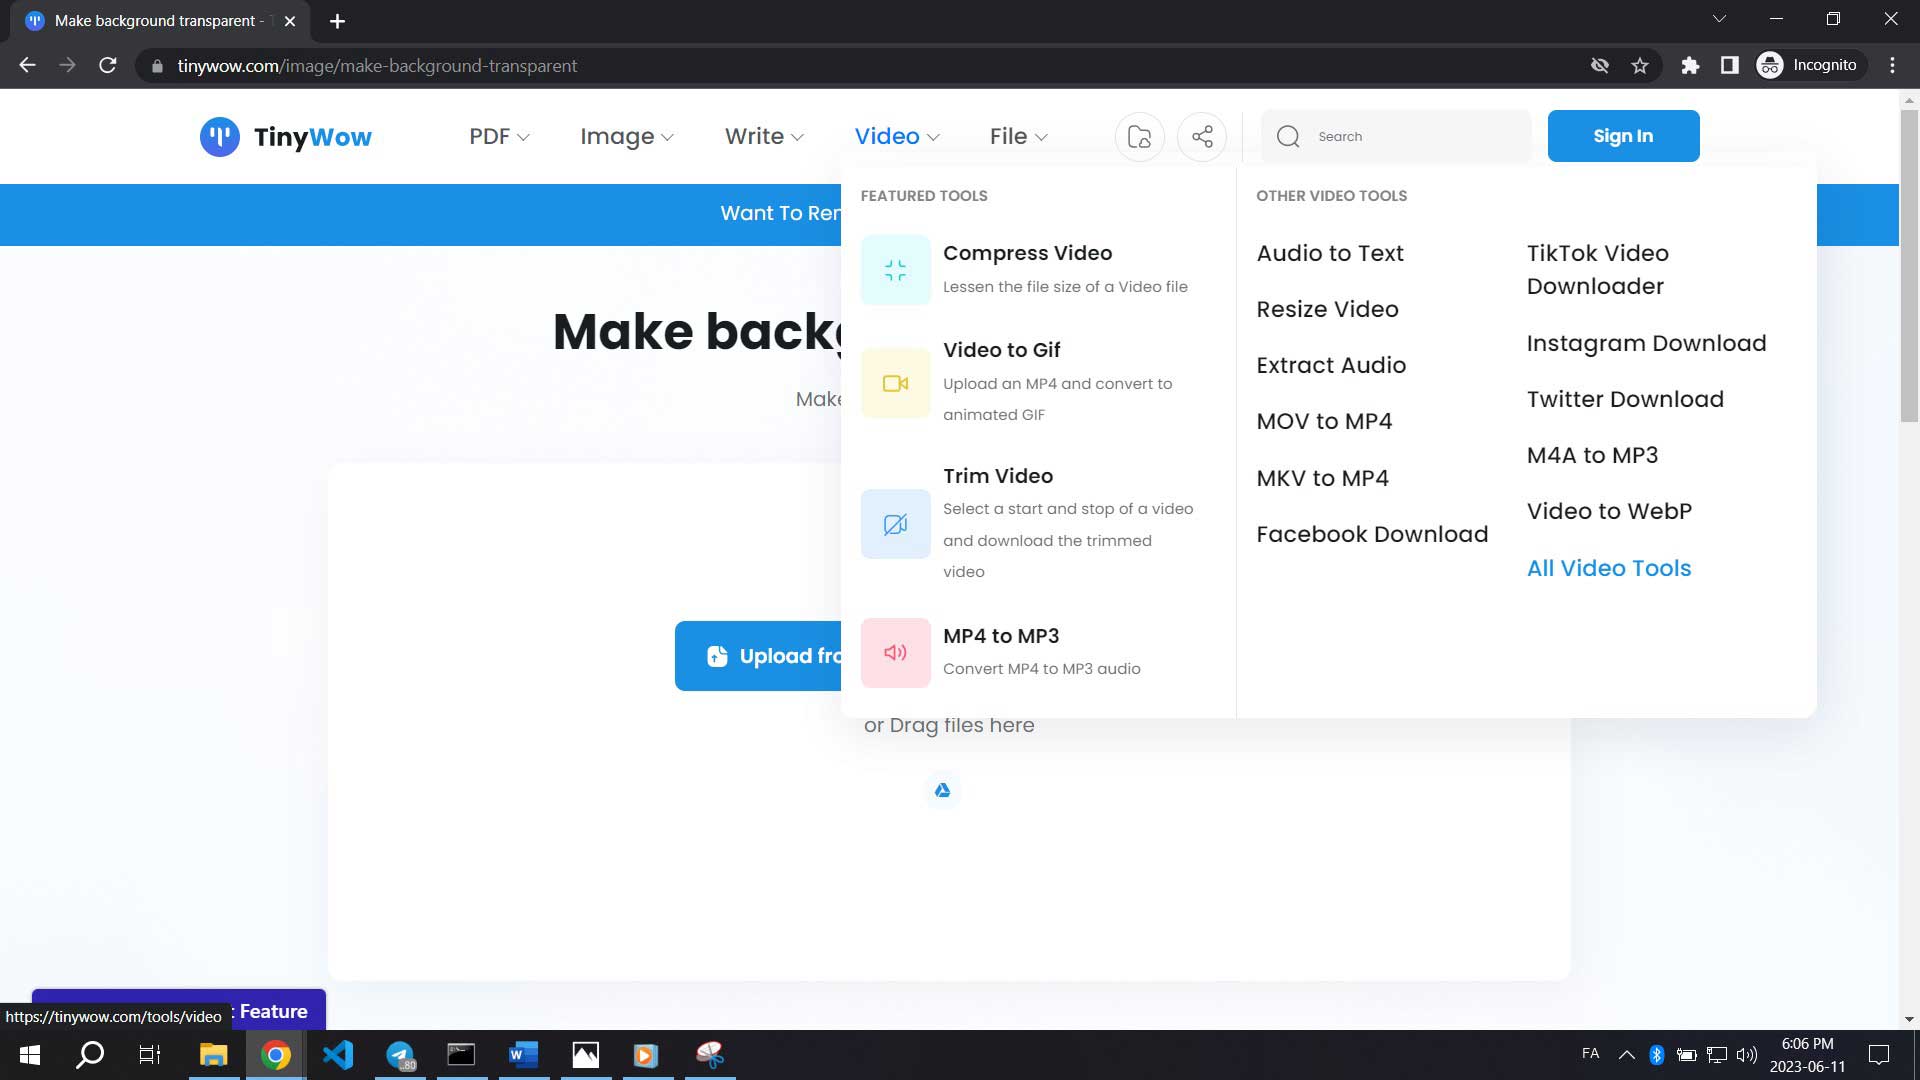Expand the File menu
Viewport: 1920px width, 1080px height.
[1019, 137]
